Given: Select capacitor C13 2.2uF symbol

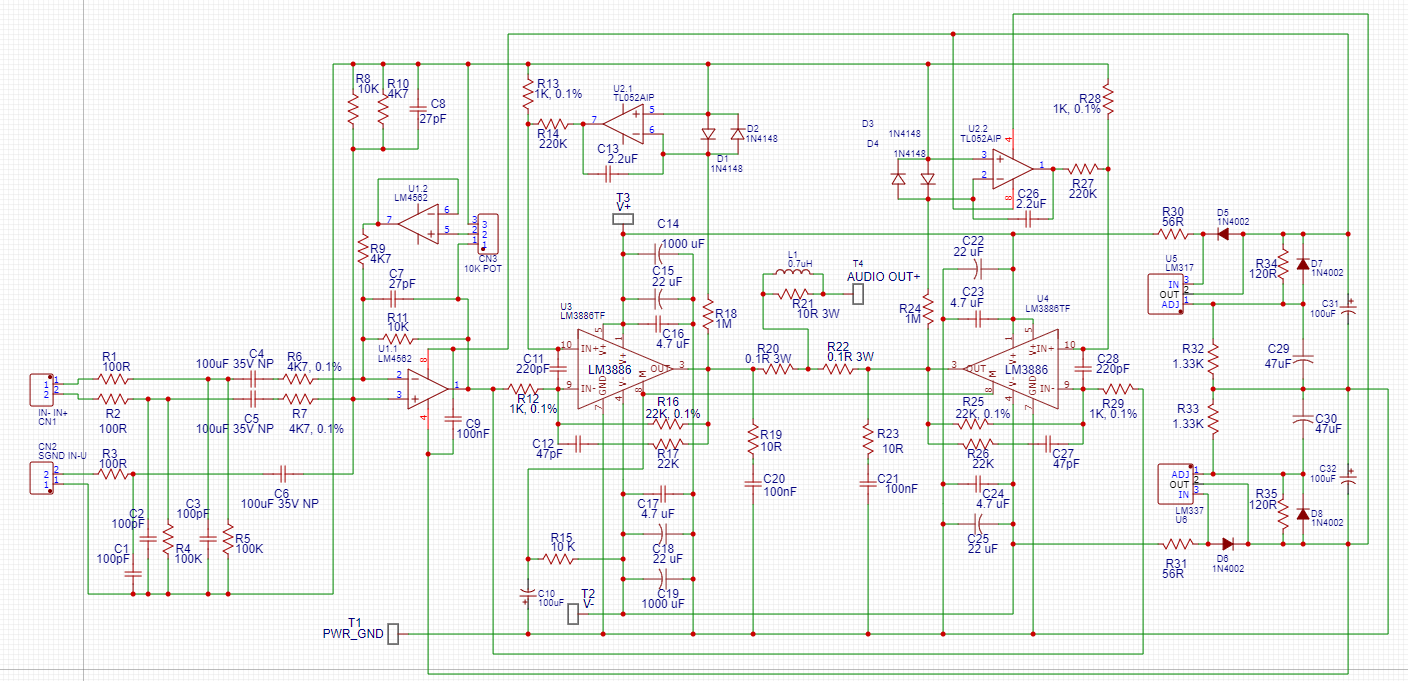Looking at the screenshot, I should tap(609, 173).
